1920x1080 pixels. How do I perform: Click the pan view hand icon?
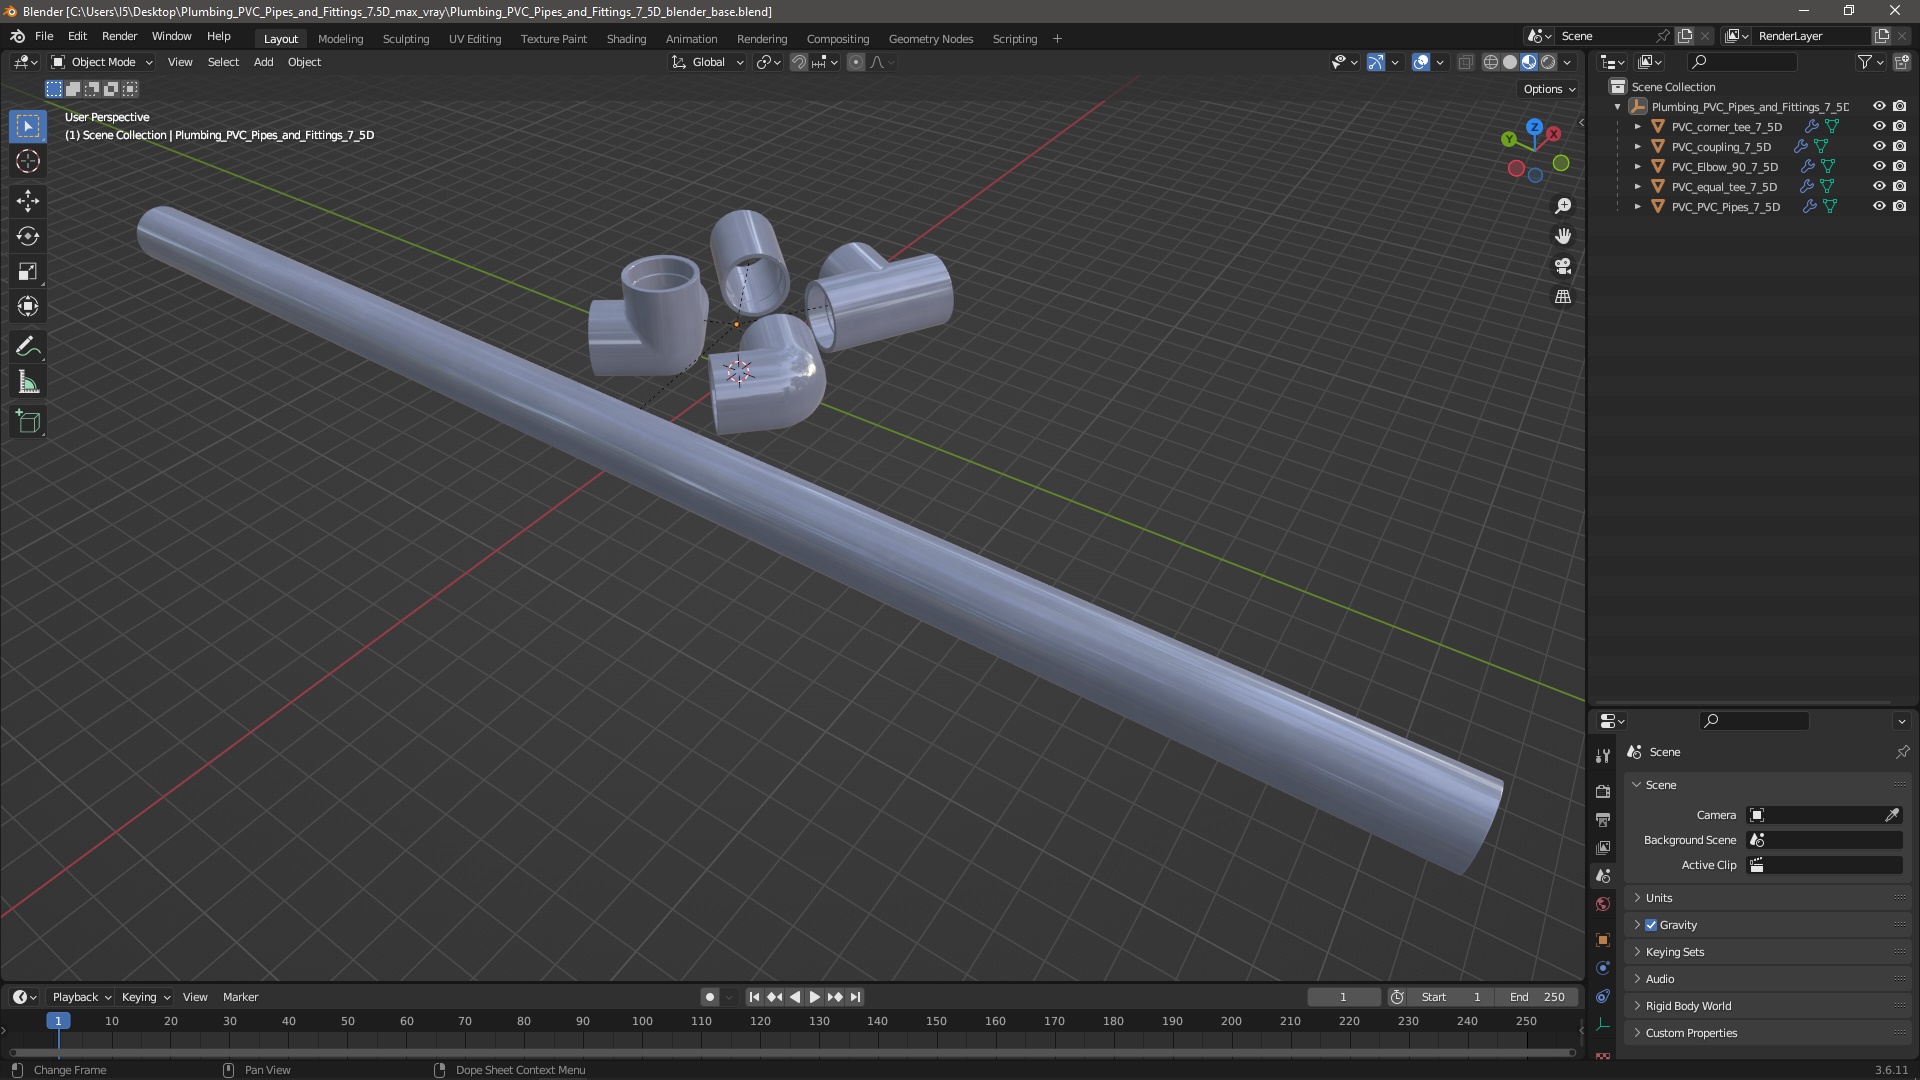[x=1563, y=236]
